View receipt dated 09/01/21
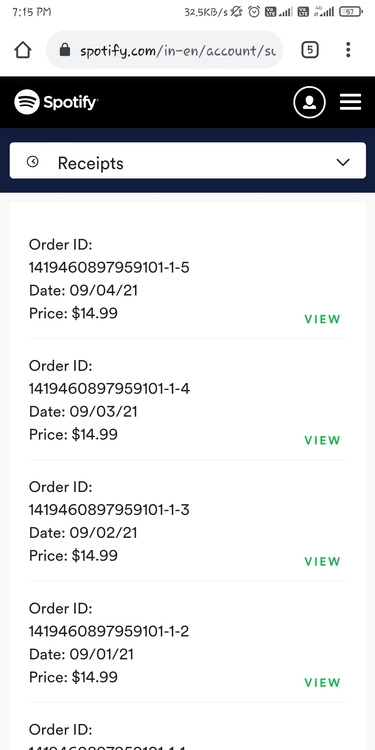The height and width of the screenshot is (750, 375). click(x=322, y=683)
